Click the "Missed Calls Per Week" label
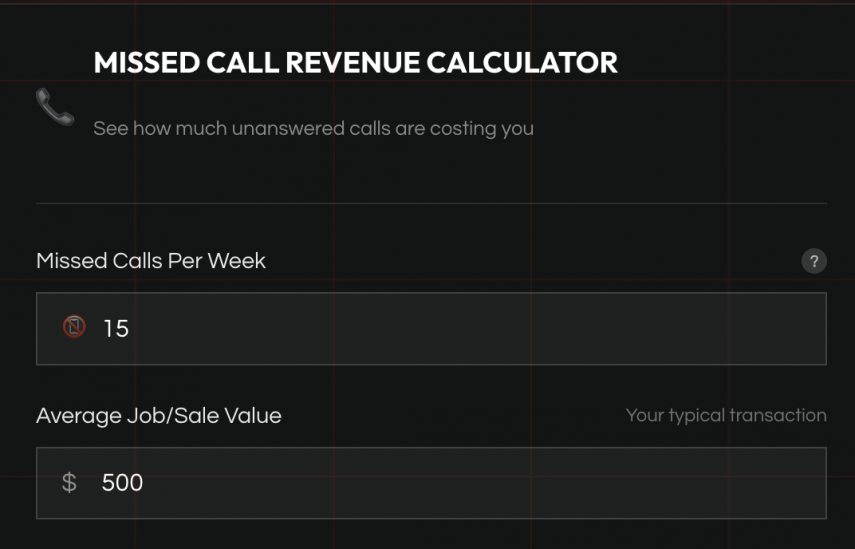The height and width of the screenshot is (549, 855). pyautogui.click(x=151, y=261)
